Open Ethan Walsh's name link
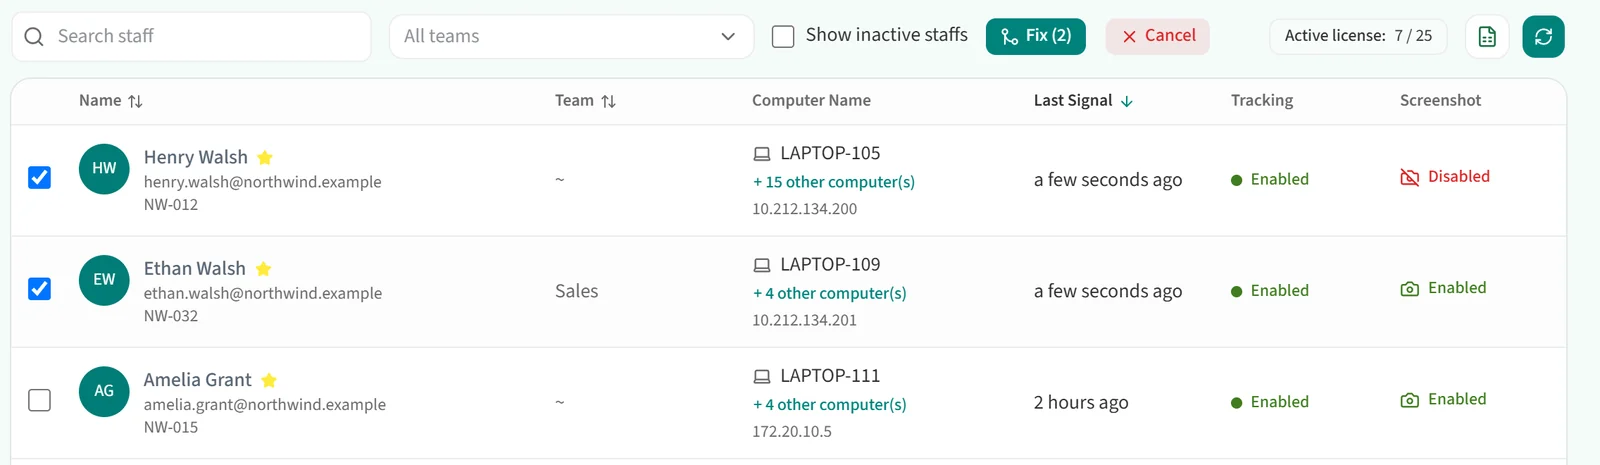Screen dimensions: 1600x465 coord(195,268)
